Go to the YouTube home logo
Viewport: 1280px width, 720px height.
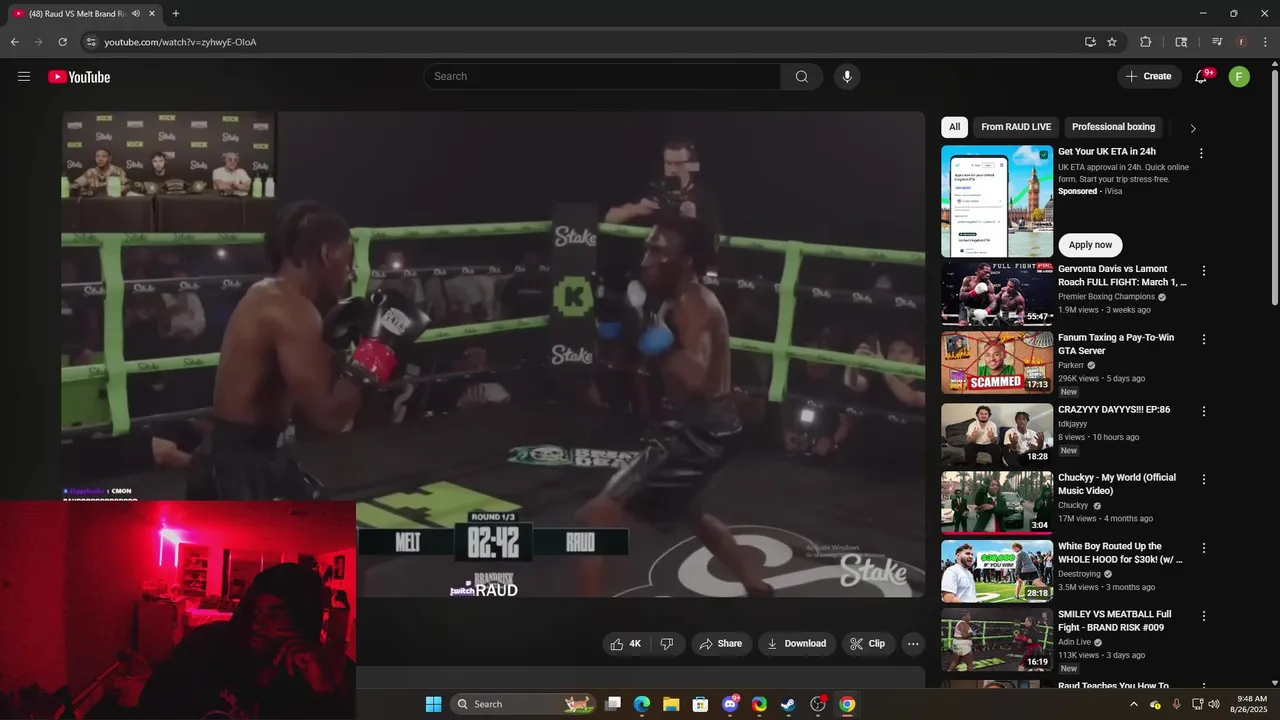click(79, 77)
